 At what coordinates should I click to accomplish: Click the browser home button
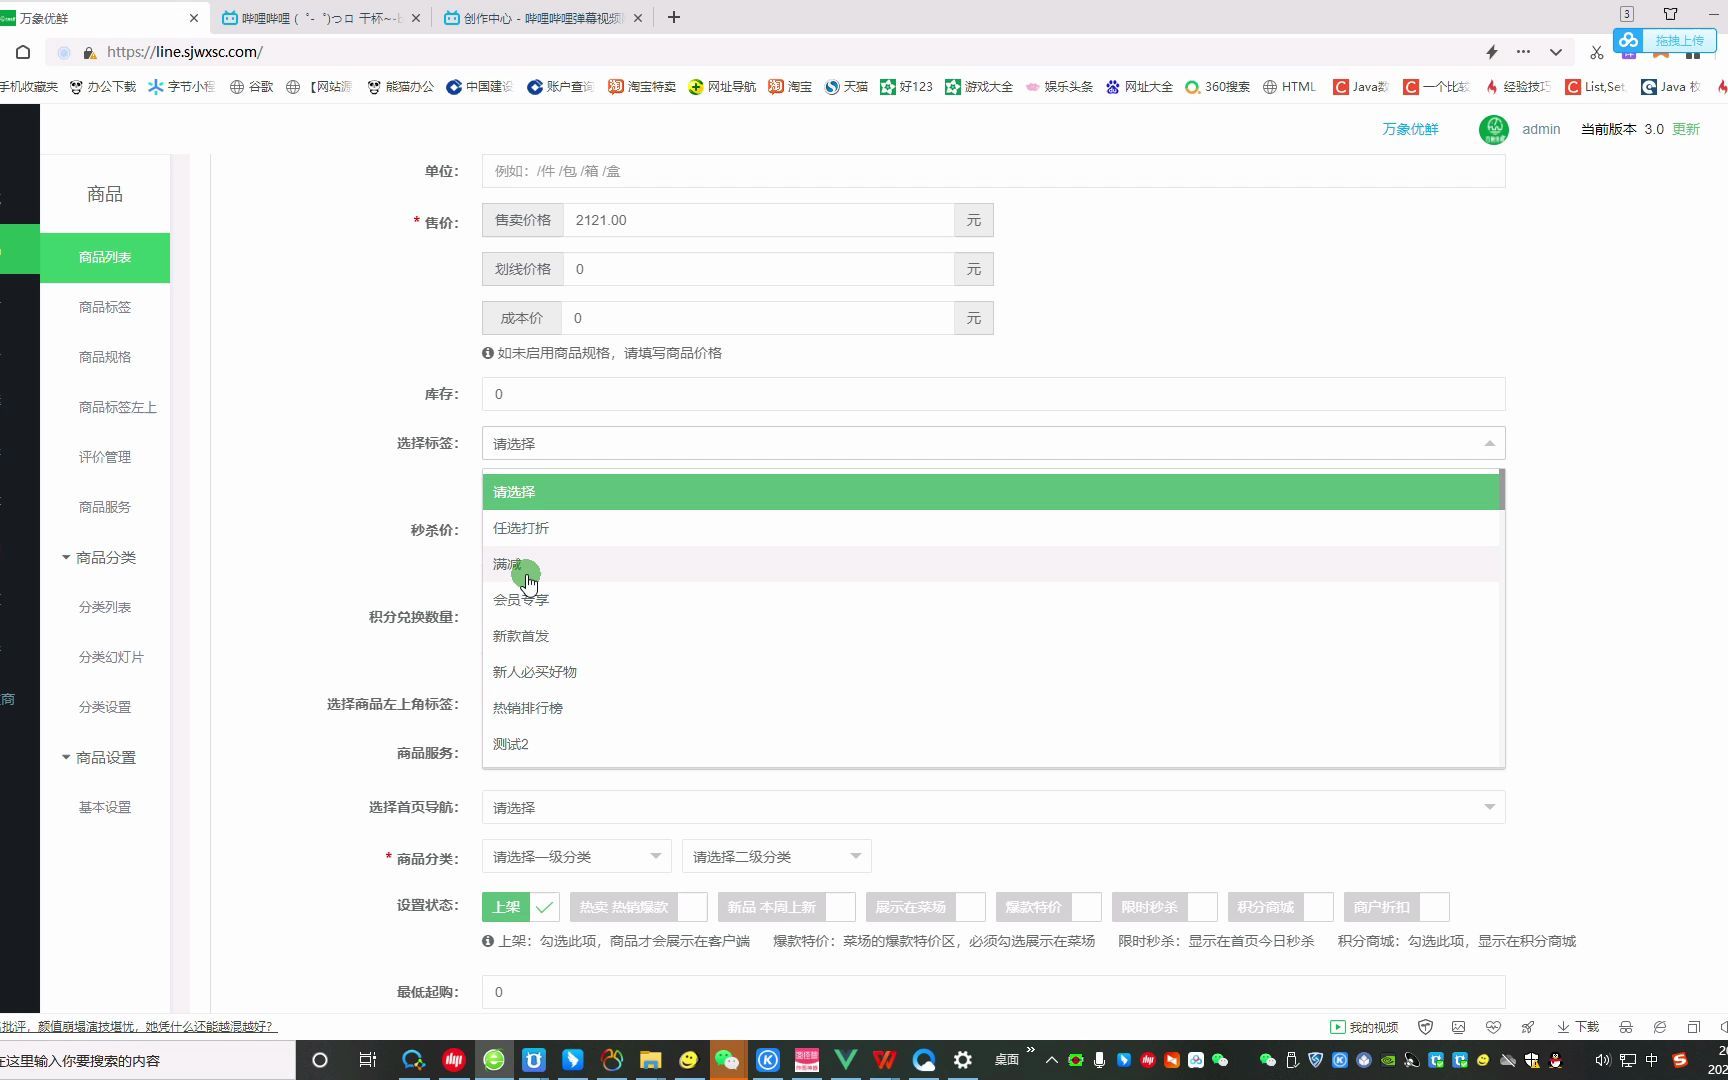[x=23, y=52]
